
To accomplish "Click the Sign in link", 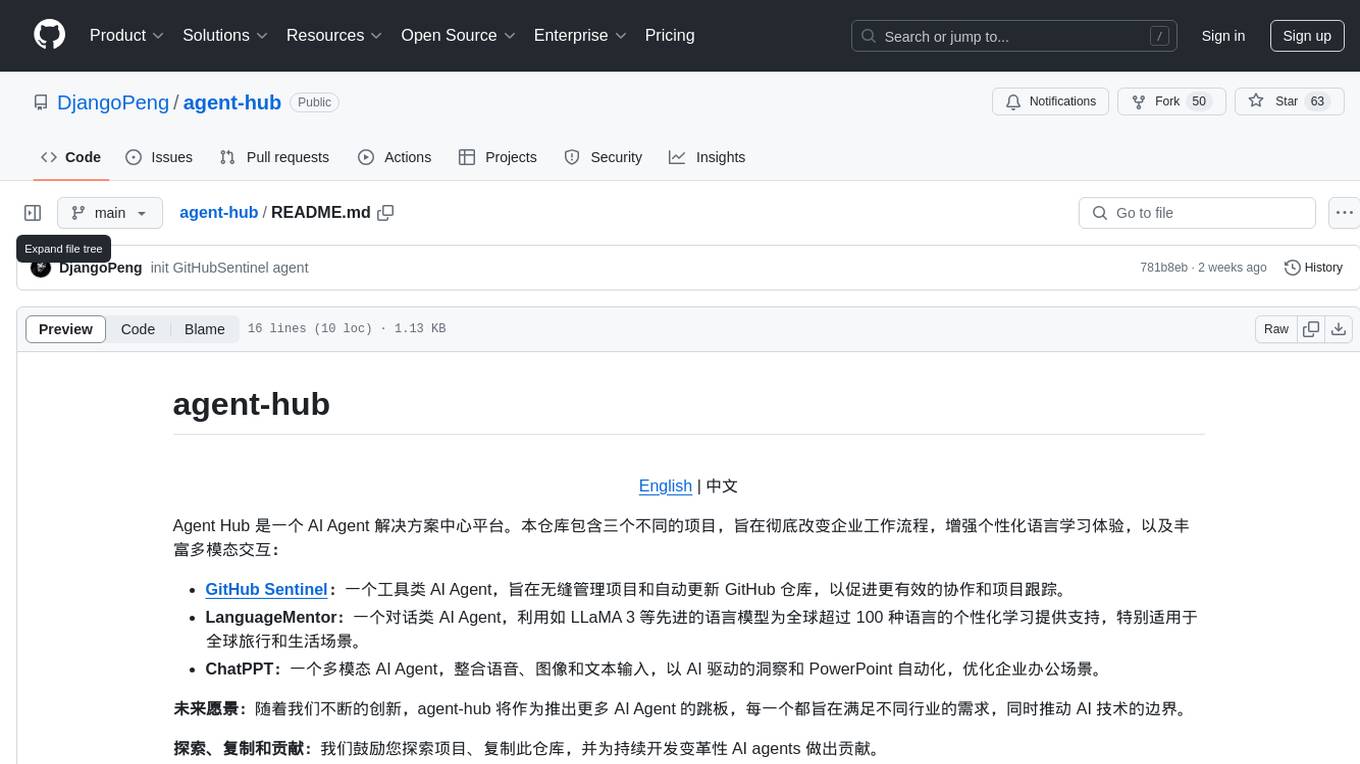I will [1223, 36].
